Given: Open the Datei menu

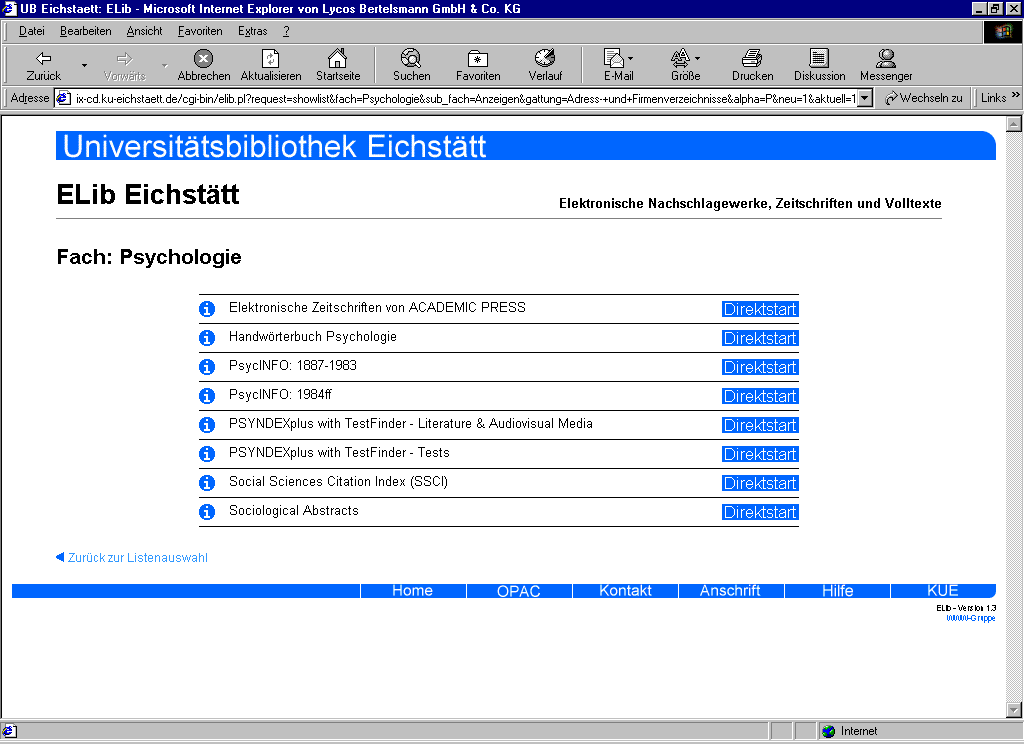Looking at the screenshot, I should [x=31, y=31].
